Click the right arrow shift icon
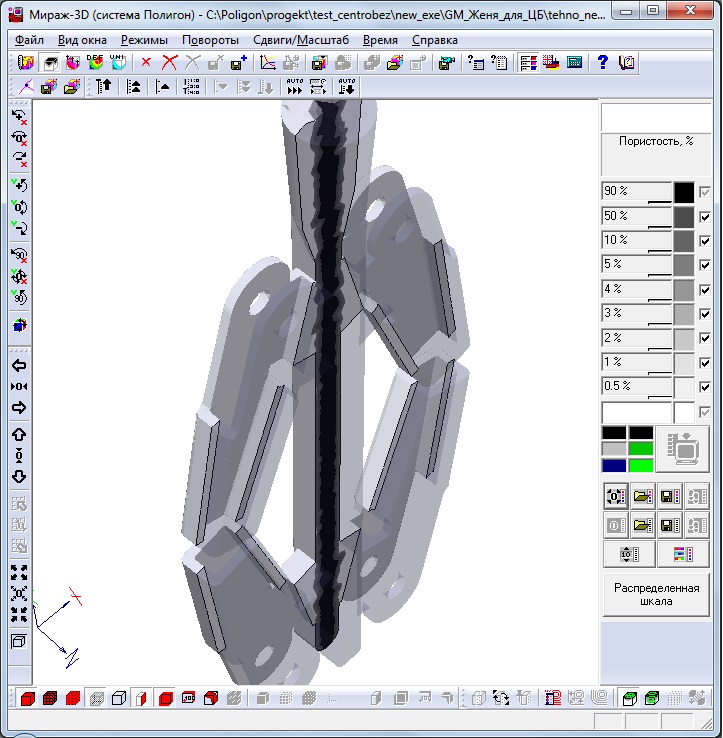The image size is (723, 738). (x=18, y=408)
